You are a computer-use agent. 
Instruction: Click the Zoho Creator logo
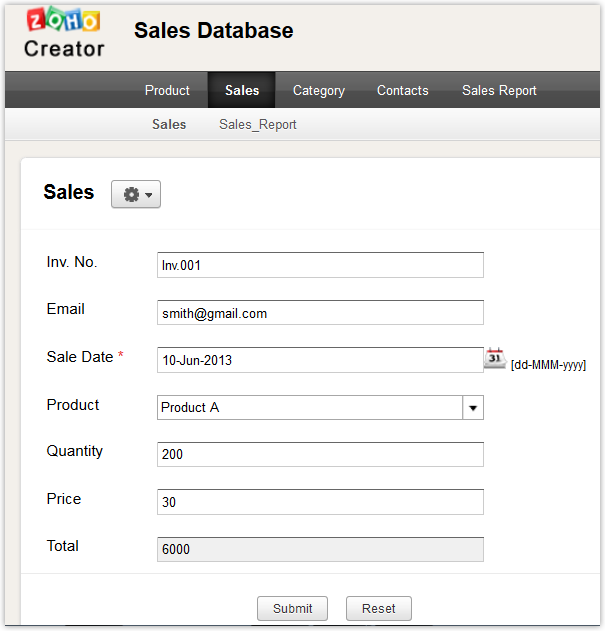tap(64, 33)
